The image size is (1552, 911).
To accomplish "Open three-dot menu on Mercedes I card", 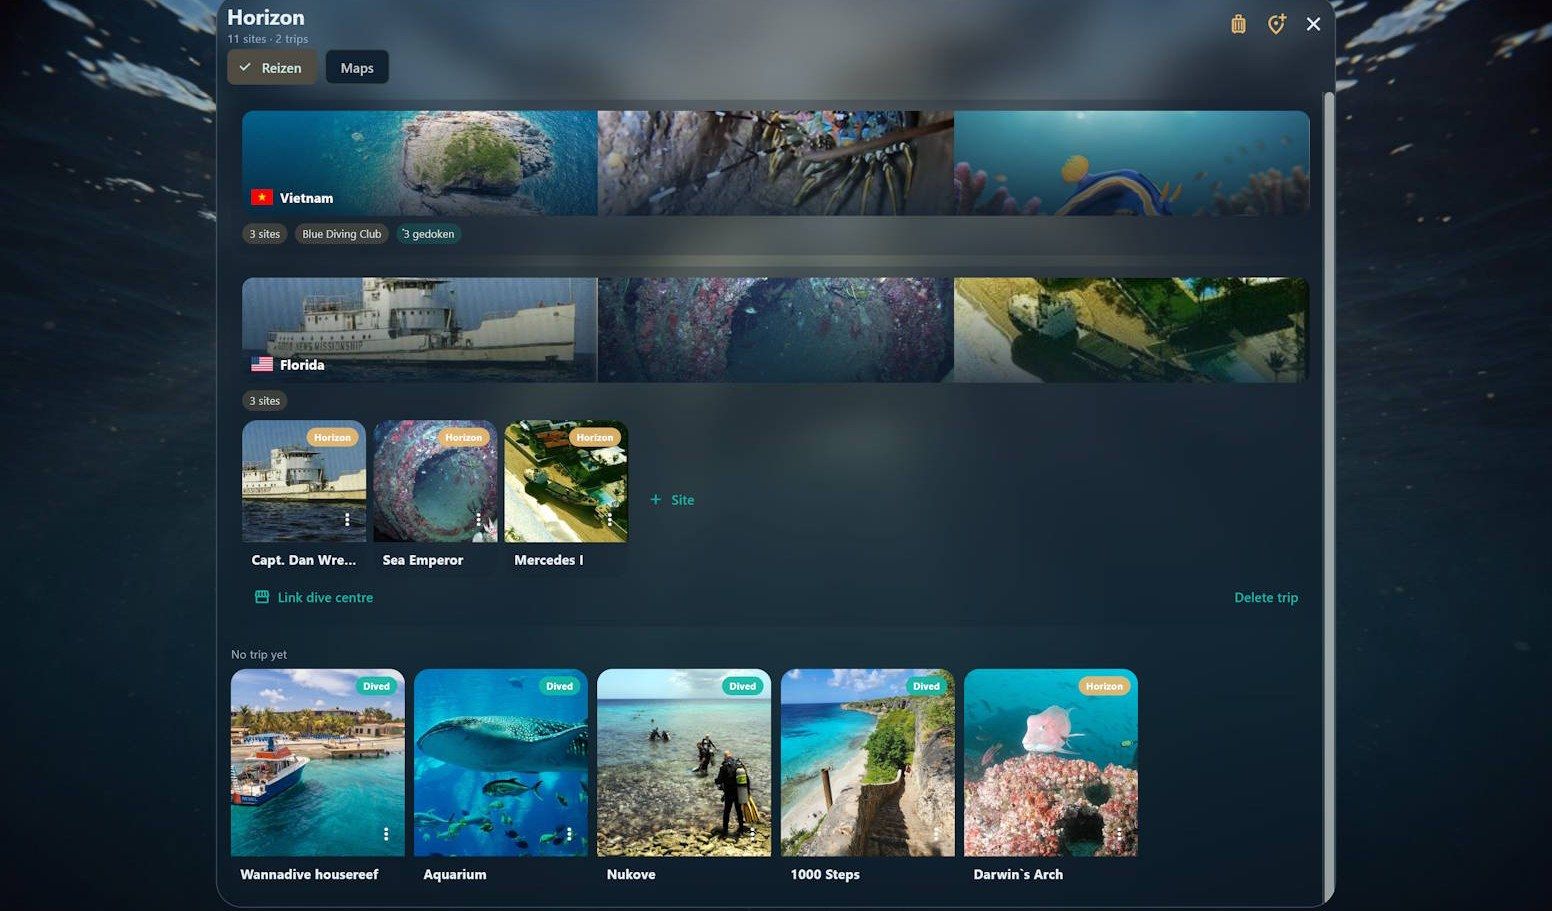I will pyautogui.click(x=609, y=520).
